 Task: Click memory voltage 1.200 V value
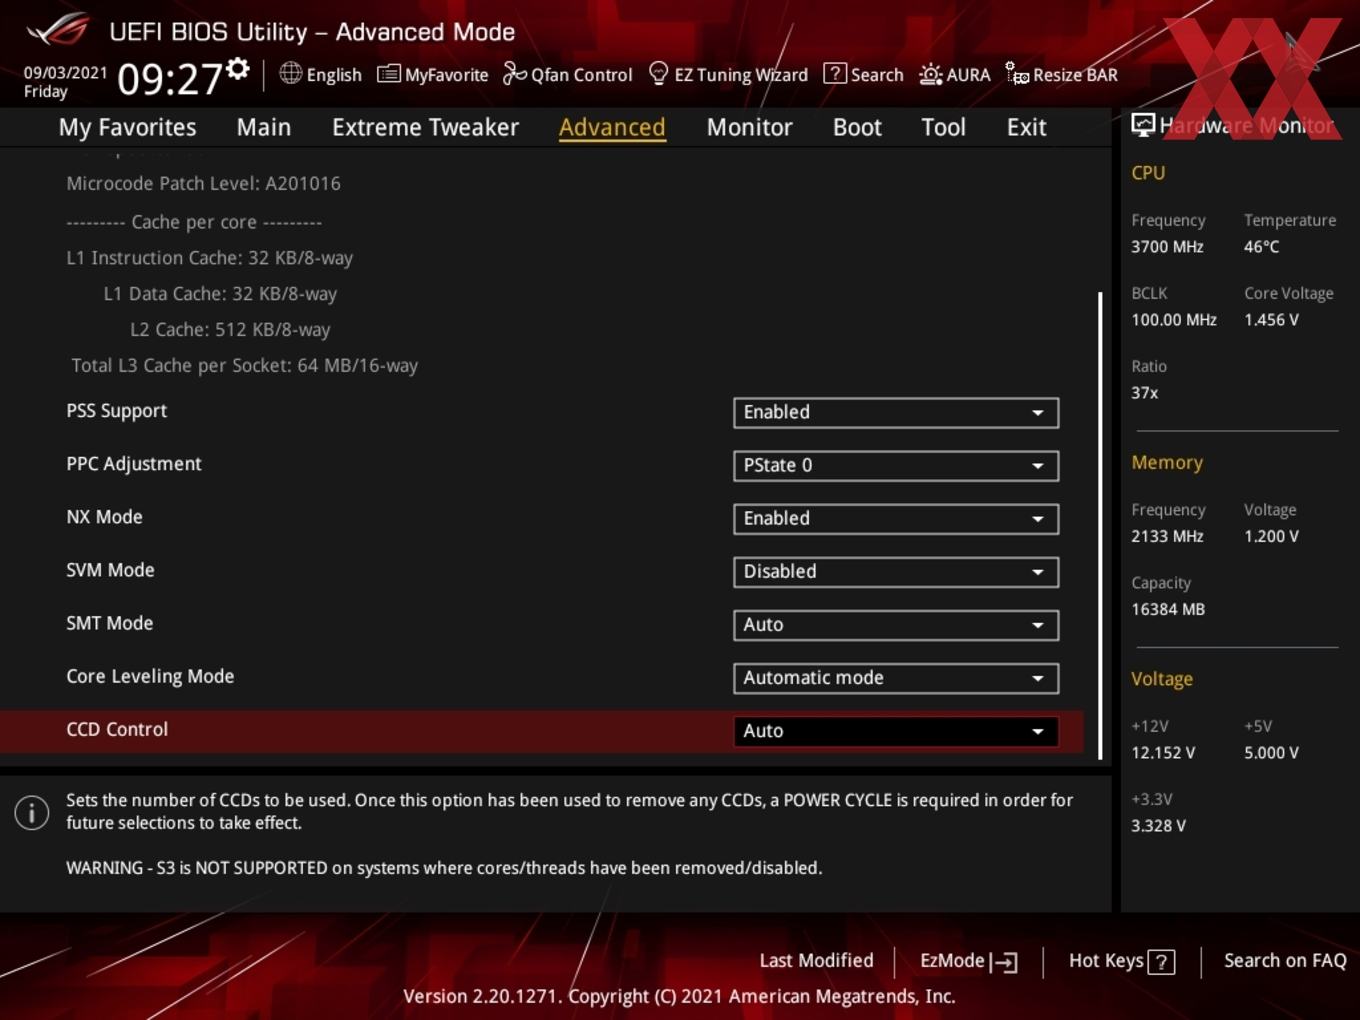1271,536
